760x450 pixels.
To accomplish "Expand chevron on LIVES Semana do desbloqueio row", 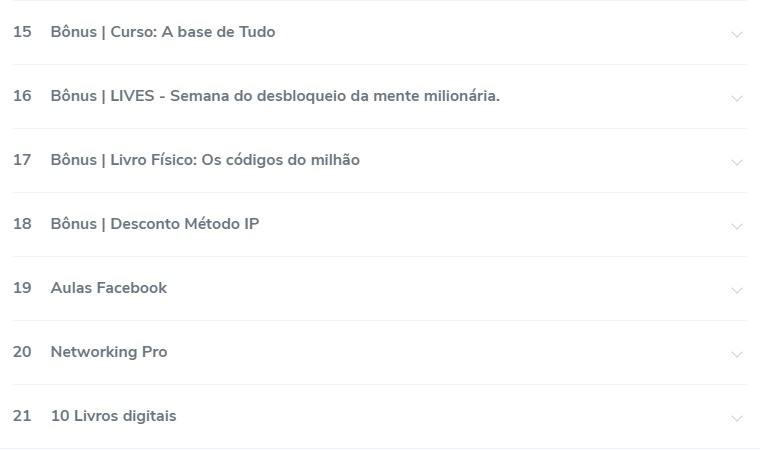I will pyautogui.click(x=737, y=98).
